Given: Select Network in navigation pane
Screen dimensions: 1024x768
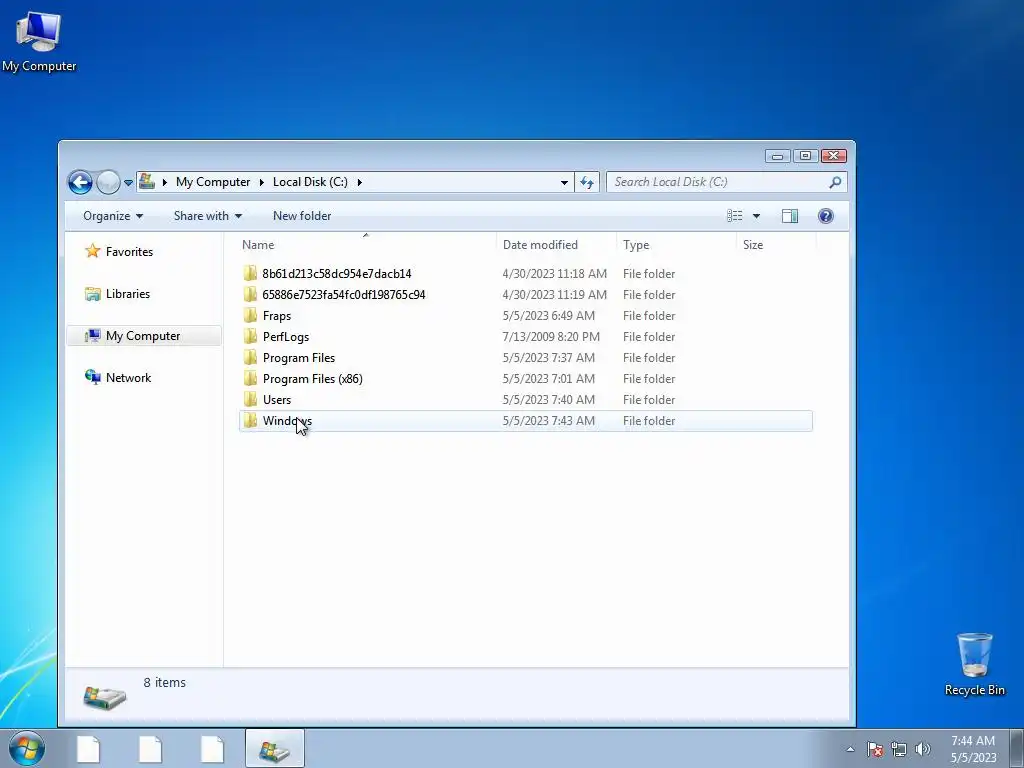Looking at the screenshot, I should 118,377.
